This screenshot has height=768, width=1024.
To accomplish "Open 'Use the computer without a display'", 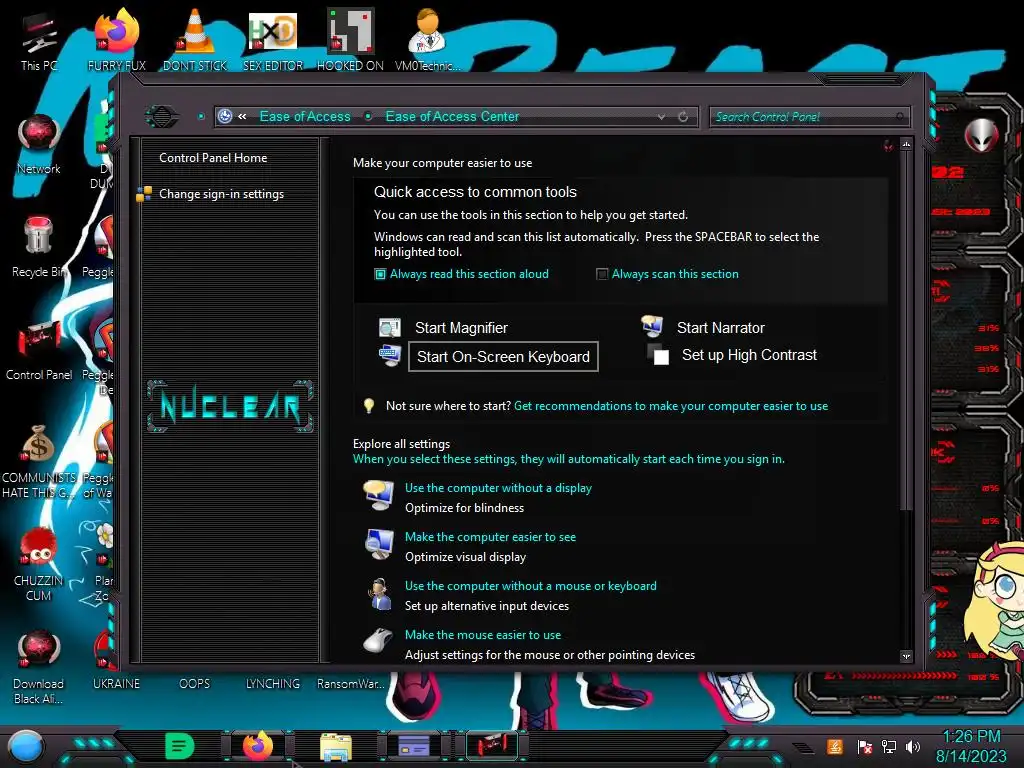I will (x=498, y=488).
